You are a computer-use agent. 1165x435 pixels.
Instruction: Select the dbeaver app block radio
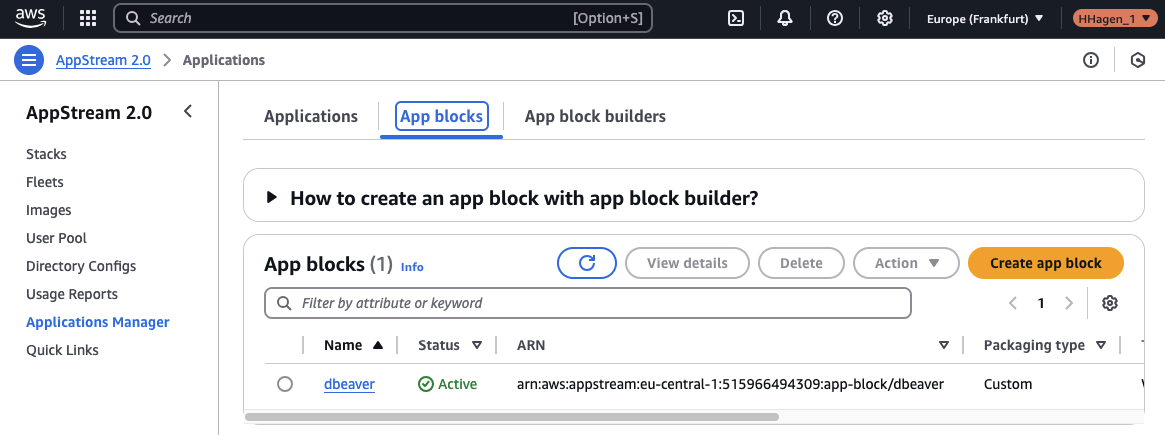[x=285, y=384]
